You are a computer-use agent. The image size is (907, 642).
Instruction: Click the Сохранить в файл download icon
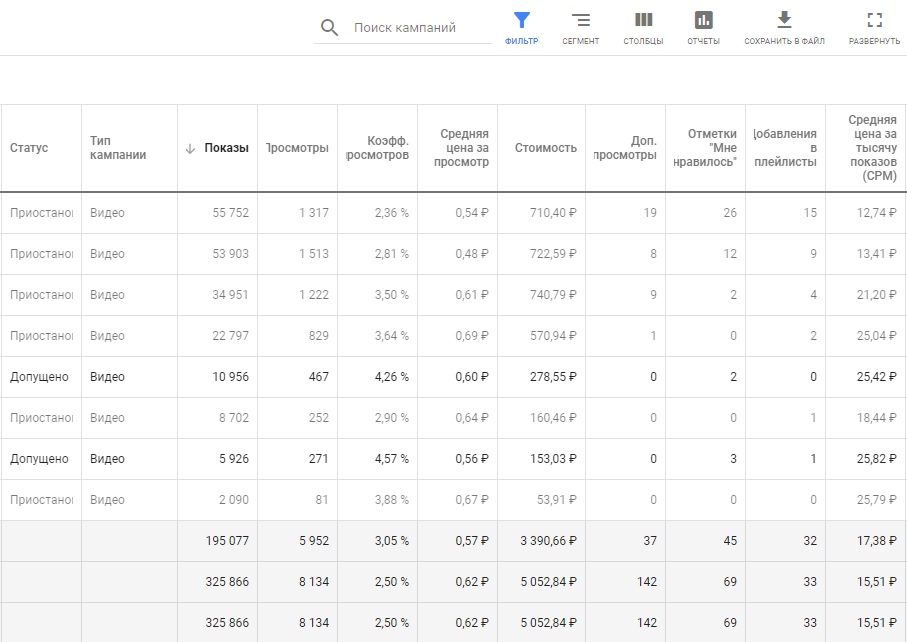pyautogui.click(x=784, y=20)
